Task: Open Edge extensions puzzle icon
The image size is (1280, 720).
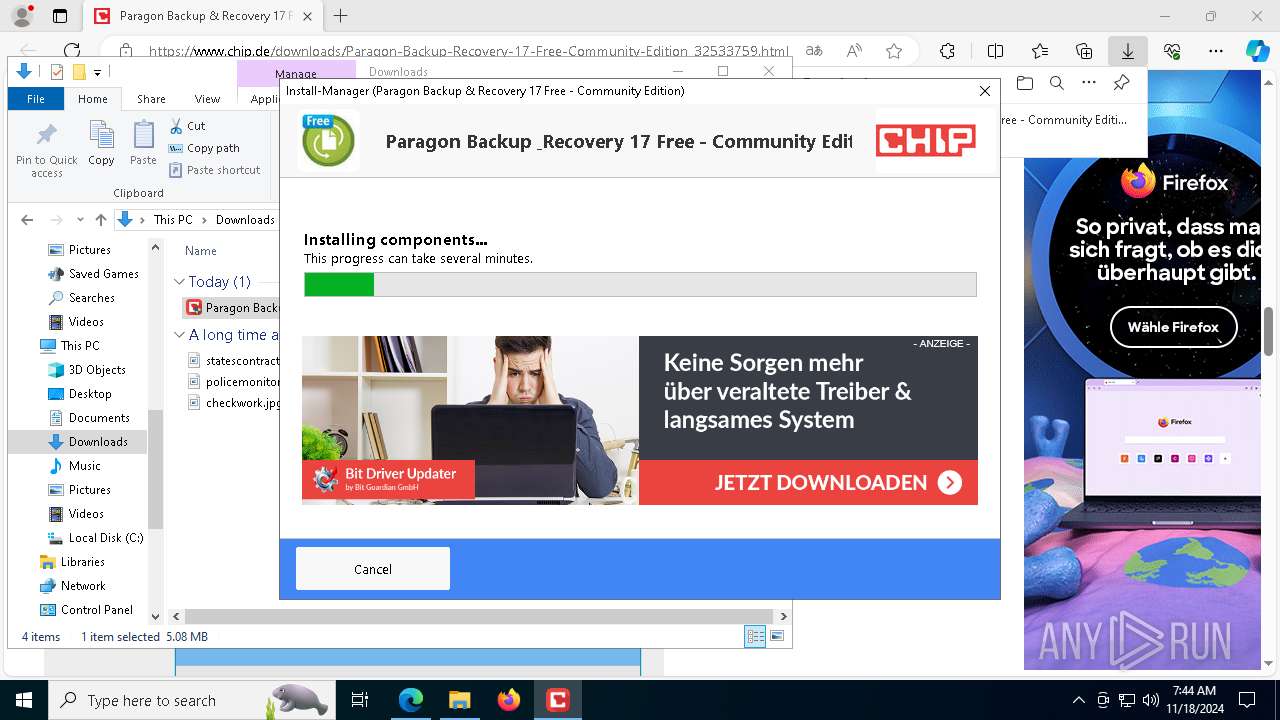Action: 947,51
